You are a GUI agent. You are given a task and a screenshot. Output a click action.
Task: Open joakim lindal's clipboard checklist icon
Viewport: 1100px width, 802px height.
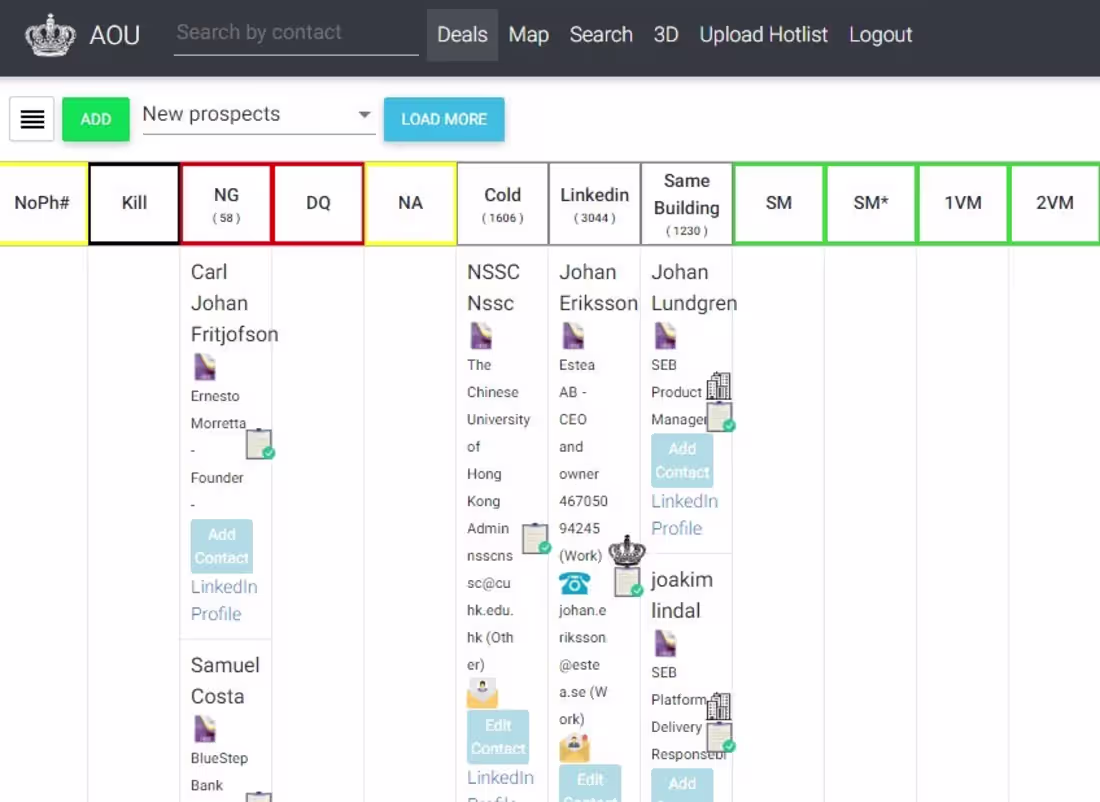[720, 737]
